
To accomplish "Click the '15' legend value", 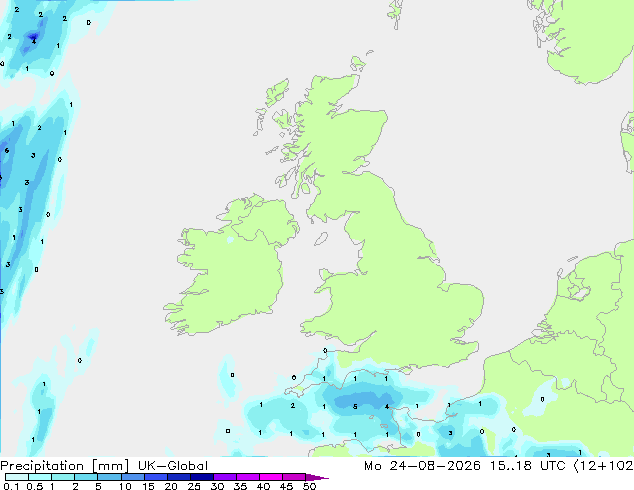I will click(x=148, y=486).
